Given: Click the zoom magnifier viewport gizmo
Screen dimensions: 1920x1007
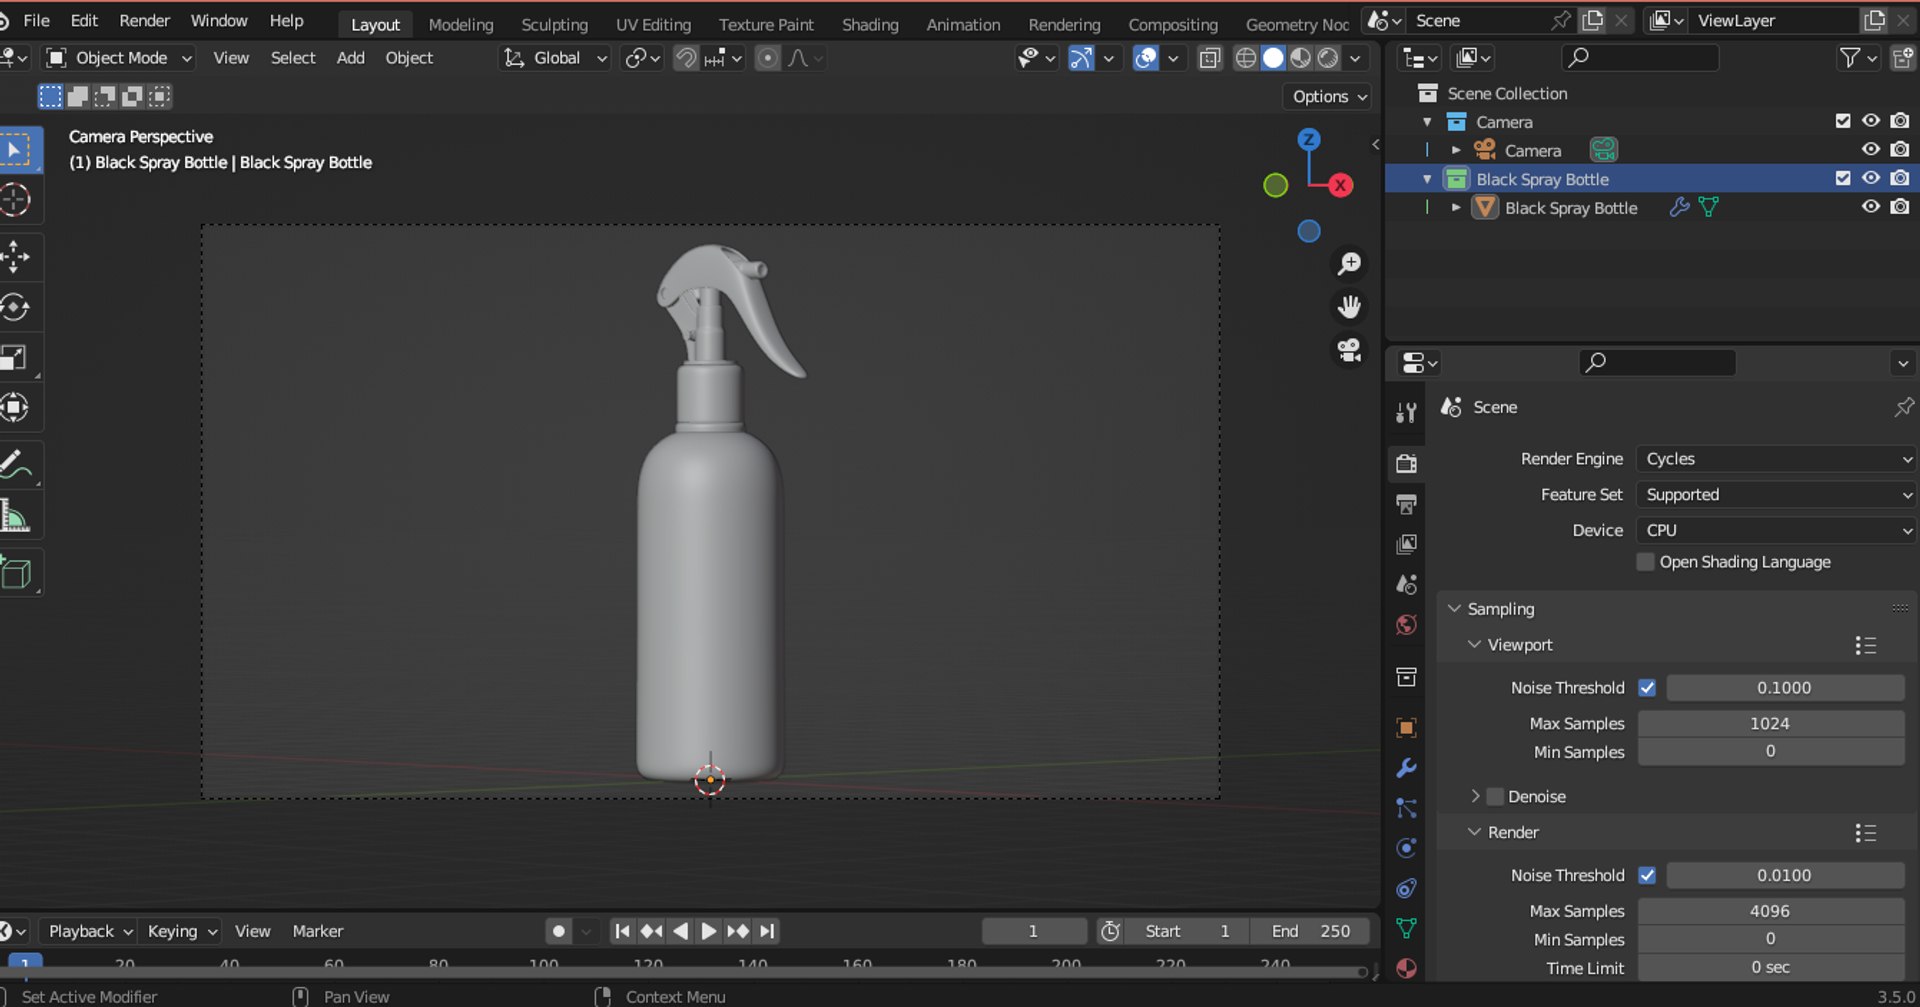Looking at the screenshot, I should click(x=1349, y=264).
